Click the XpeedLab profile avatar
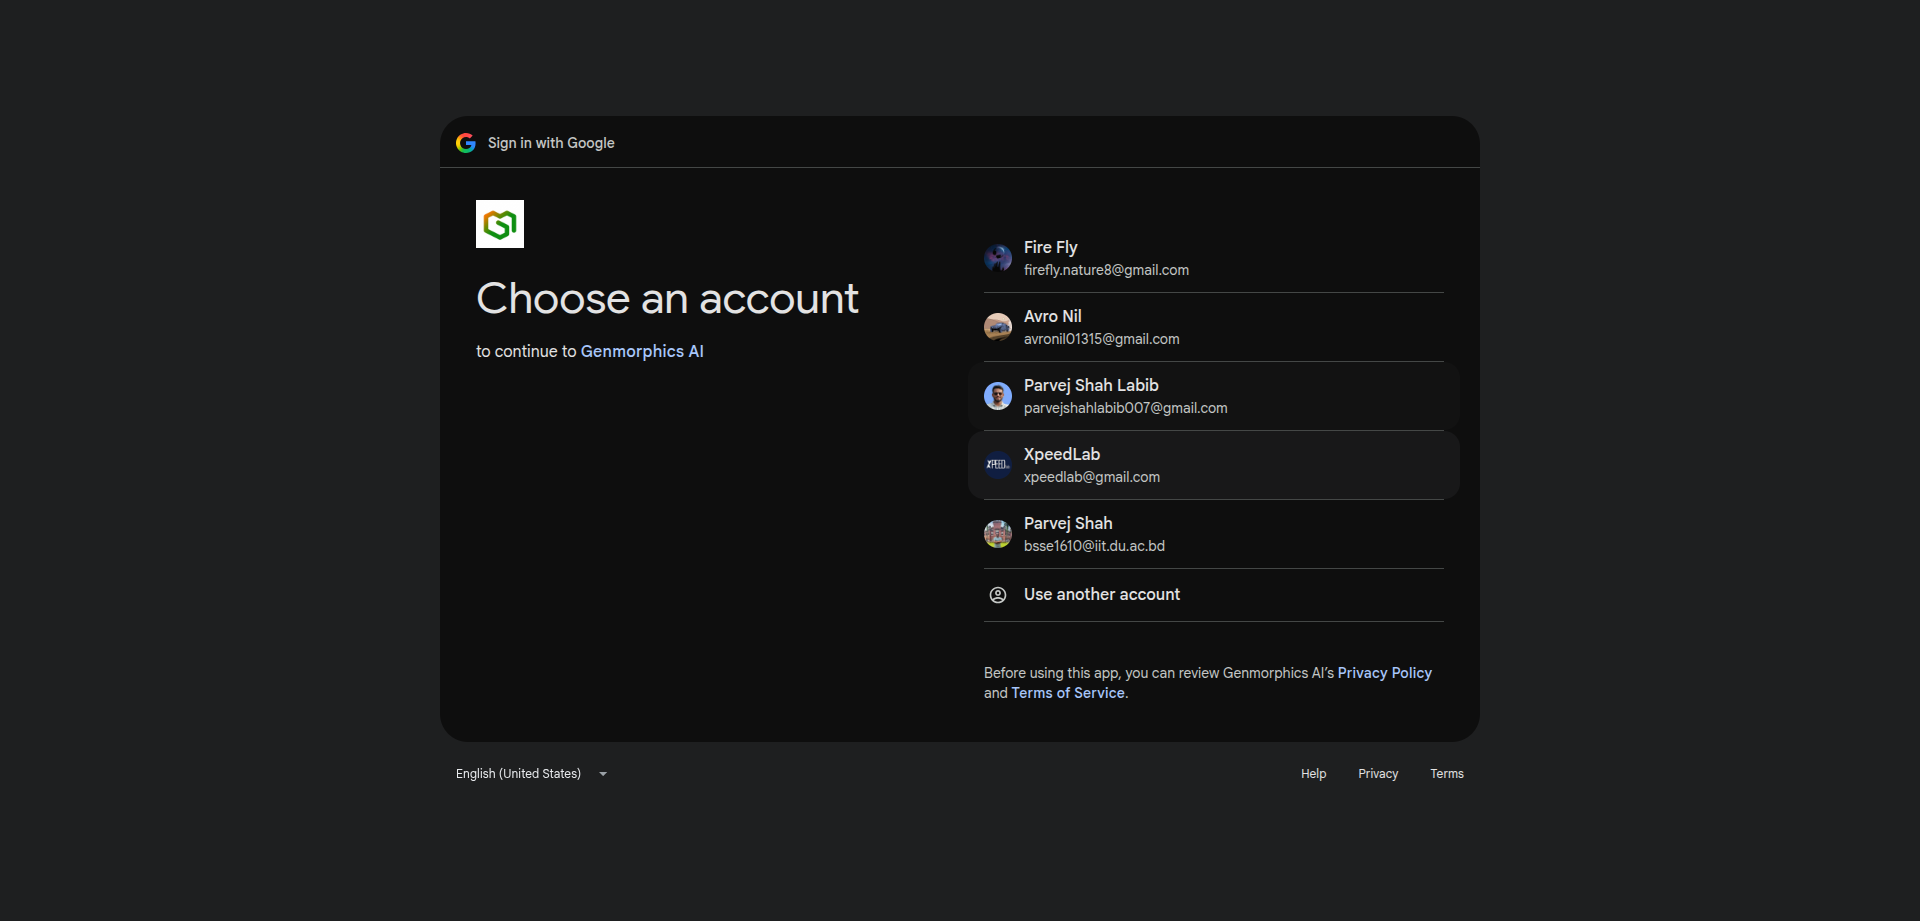This screenshot has height=921, width=1920. pyautogui.click(x=998, y=465)
